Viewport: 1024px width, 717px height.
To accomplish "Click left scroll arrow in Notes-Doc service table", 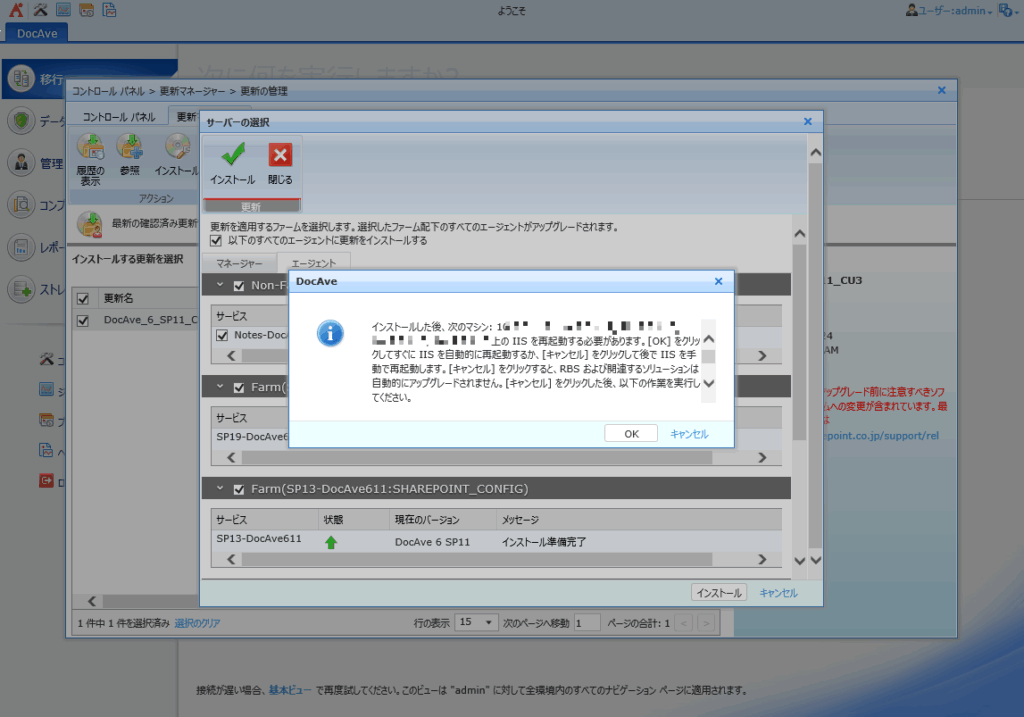I will click(231, 356).
